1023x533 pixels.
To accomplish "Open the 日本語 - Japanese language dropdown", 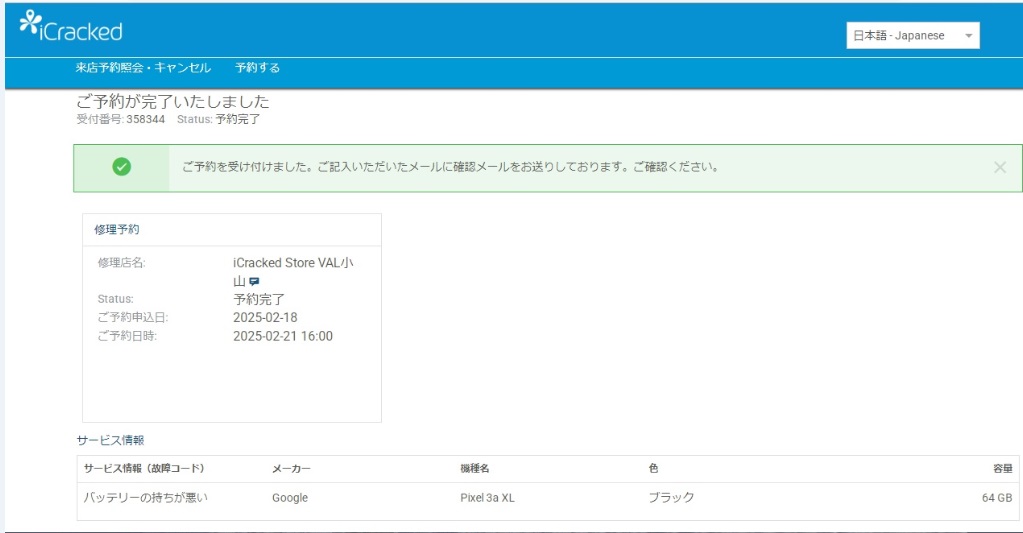I will tap(912, 36).
